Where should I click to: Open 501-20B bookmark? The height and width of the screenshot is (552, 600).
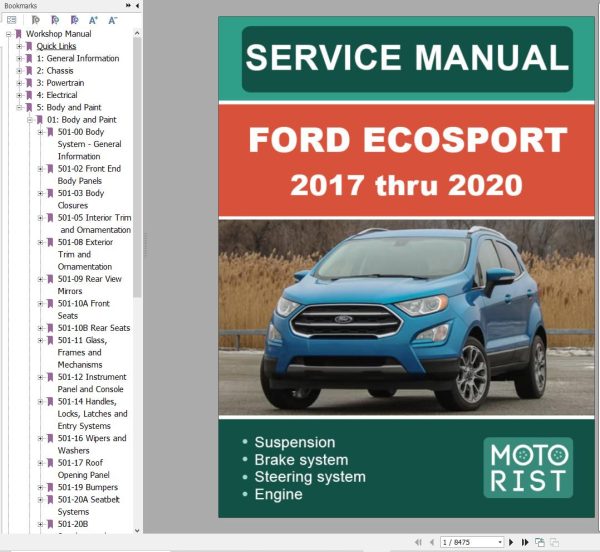pyautogui.click(x=73, y=524)
